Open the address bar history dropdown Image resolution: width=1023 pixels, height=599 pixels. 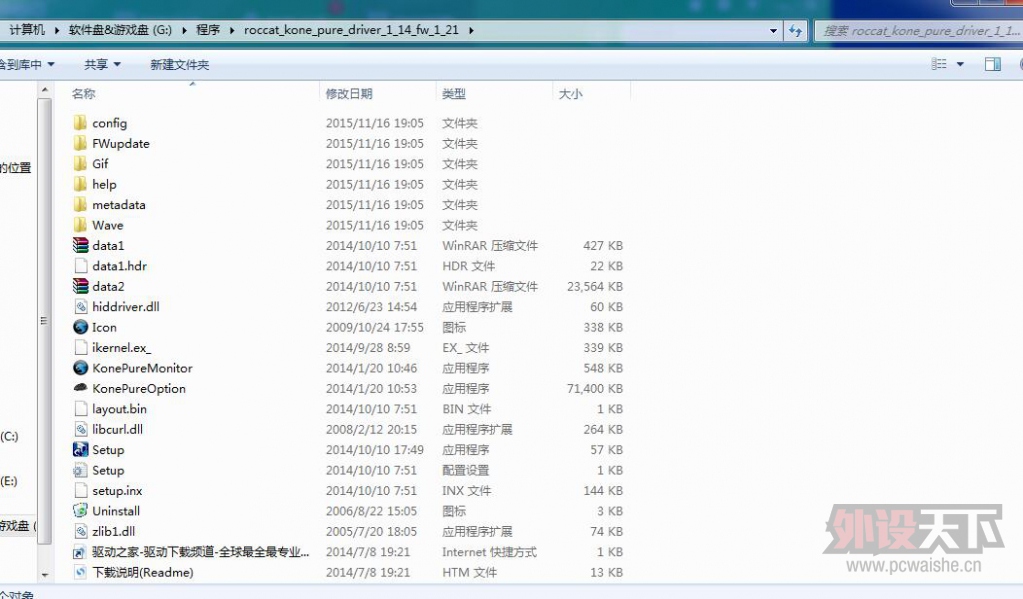coord(773,31)
